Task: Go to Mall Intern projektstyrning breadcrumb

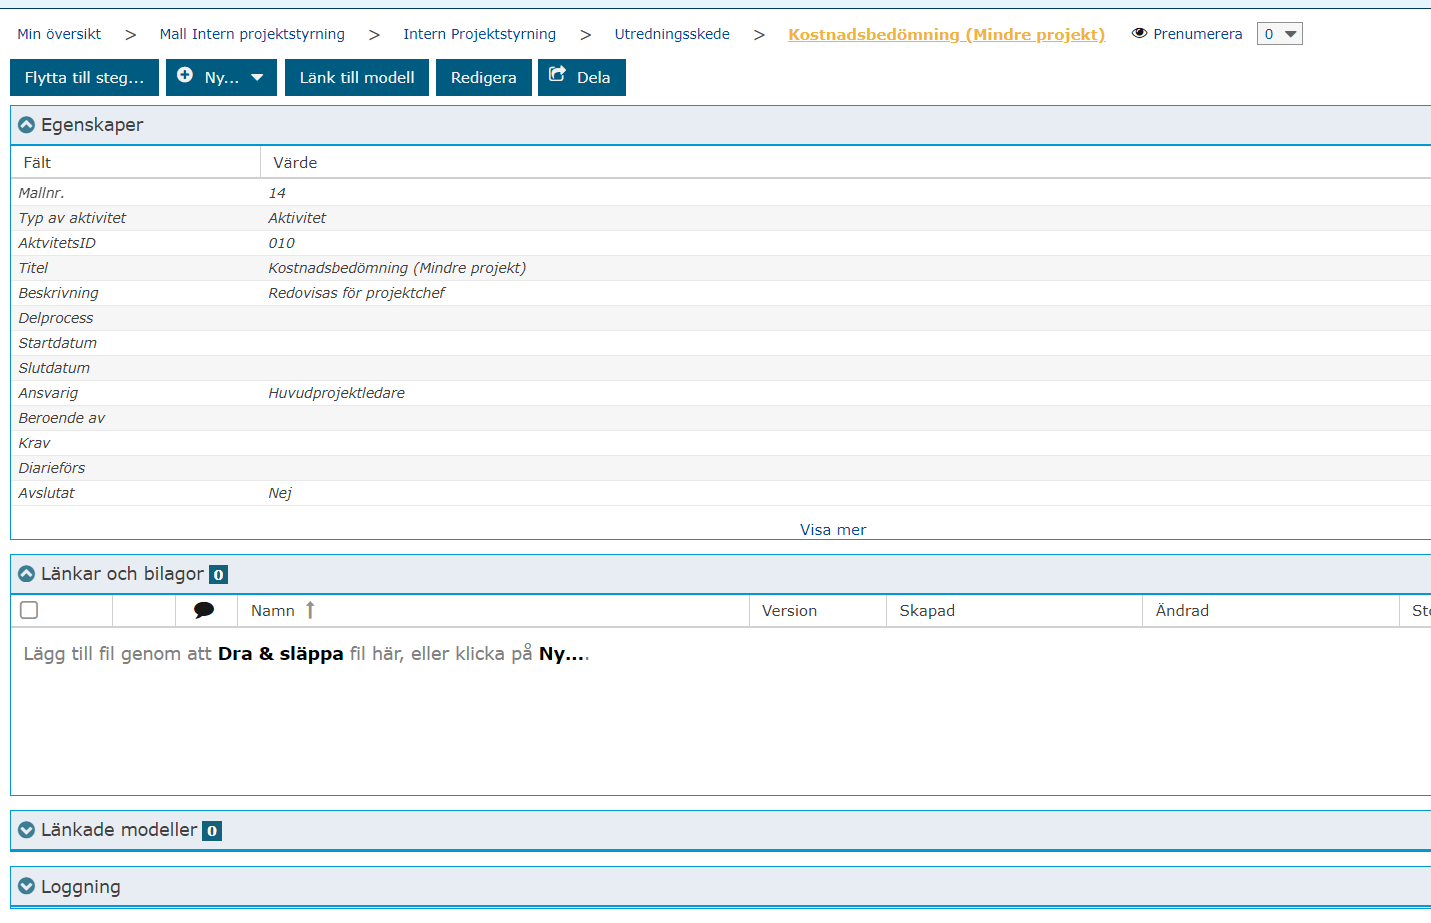Action: pos(252,34)
